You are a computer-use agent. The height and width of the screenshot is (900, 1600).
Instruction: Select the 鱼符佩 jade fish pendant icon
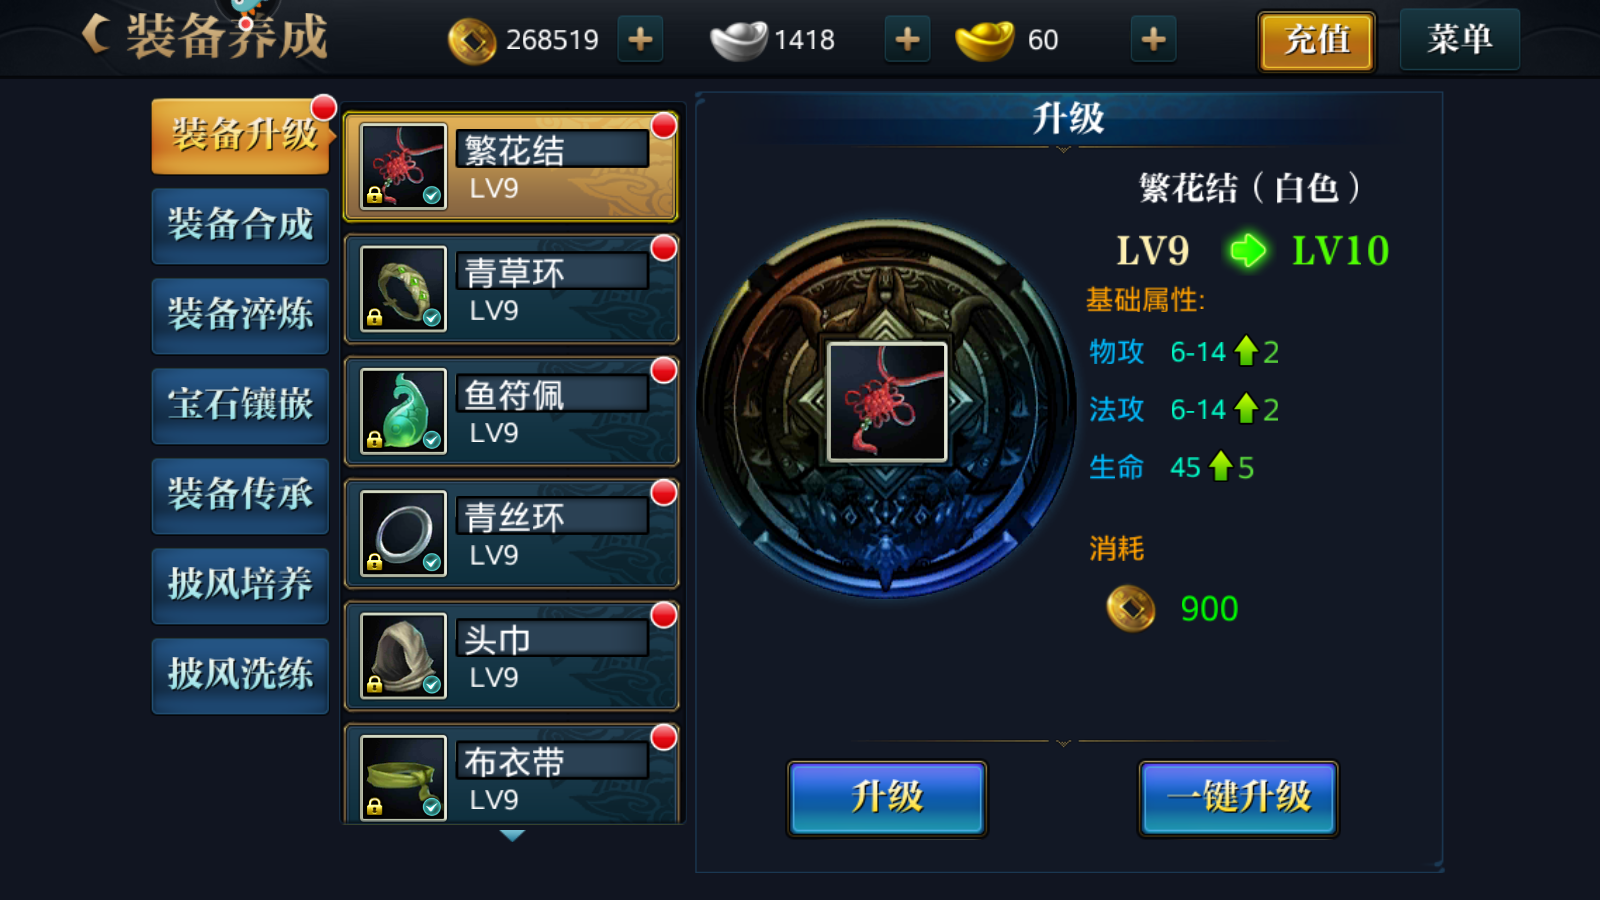pyautogui.click(x=403, y=411)
